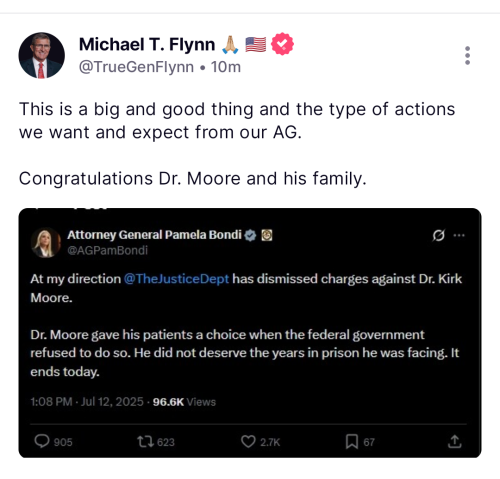
Task: Click the blue verified check beside Bondi
Action: click(250, 235)
